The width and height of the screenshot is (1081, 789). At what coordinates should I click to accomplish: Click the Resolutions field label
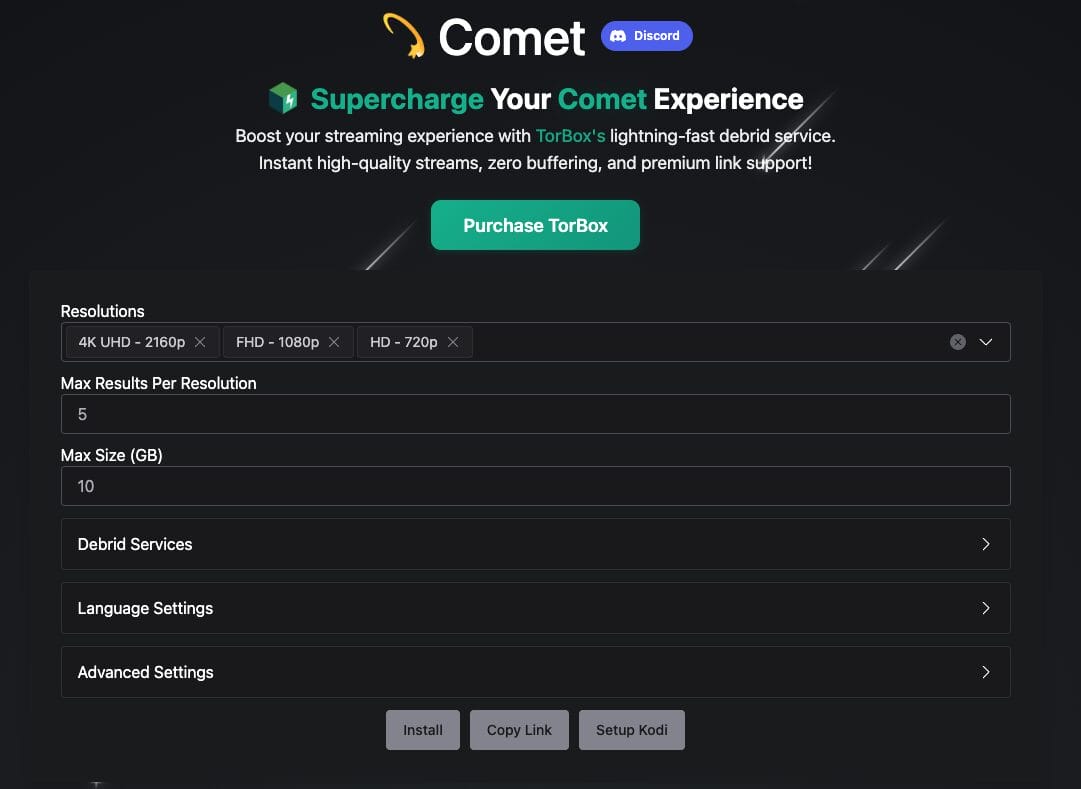103,311
